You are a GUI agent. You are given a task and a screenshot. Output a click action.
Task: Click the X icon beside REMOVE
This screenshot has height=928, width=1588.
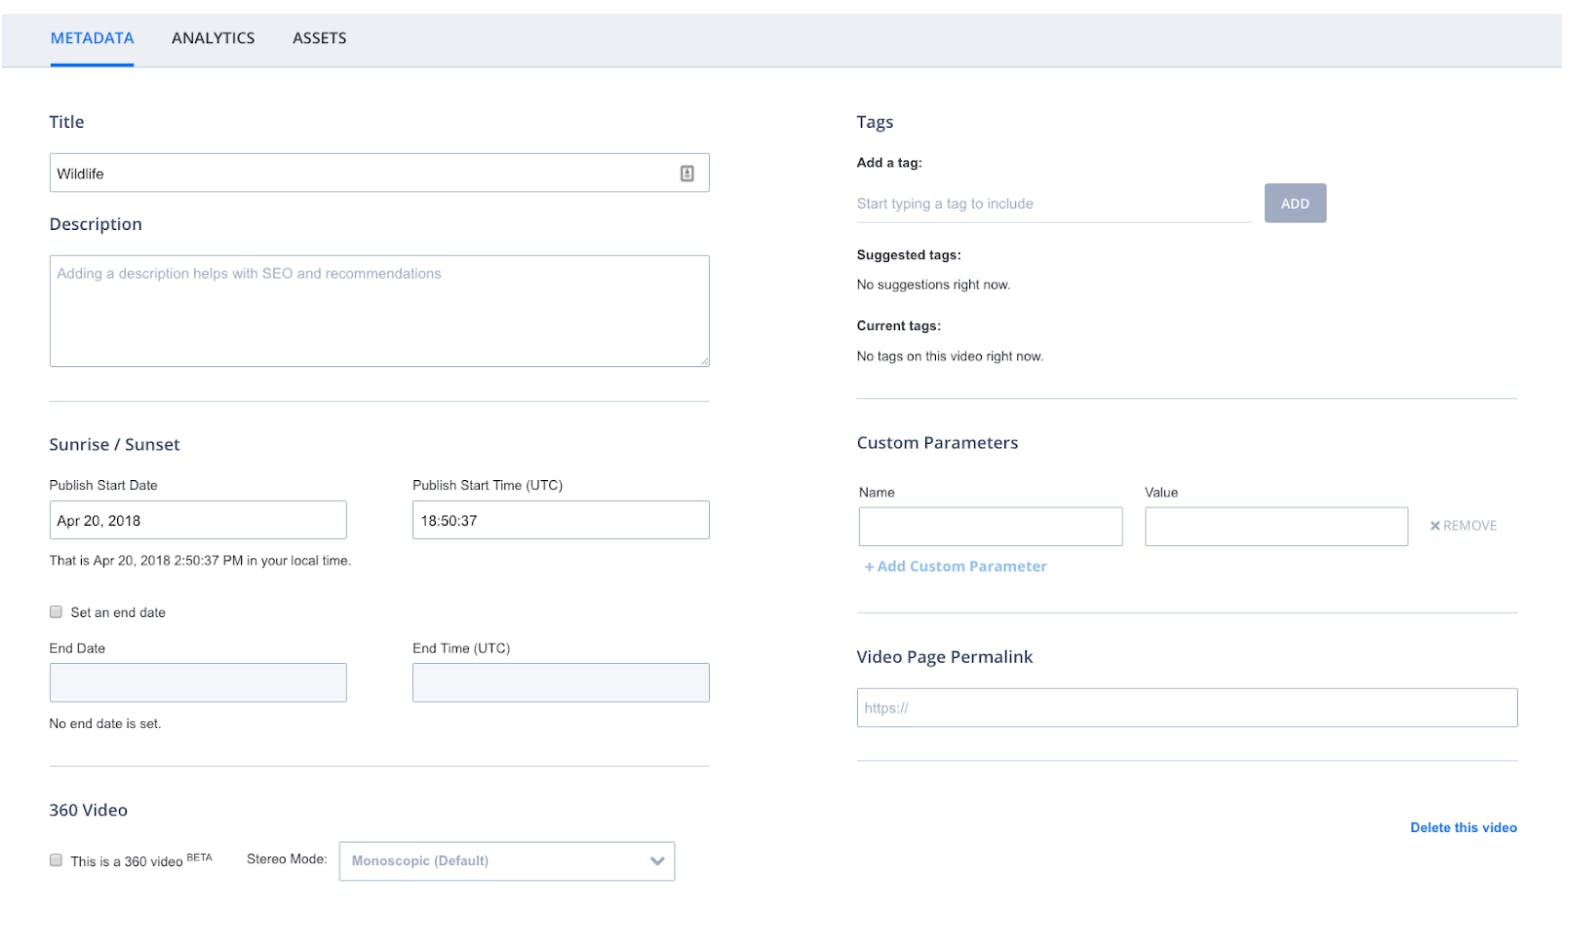point(1435,526)
